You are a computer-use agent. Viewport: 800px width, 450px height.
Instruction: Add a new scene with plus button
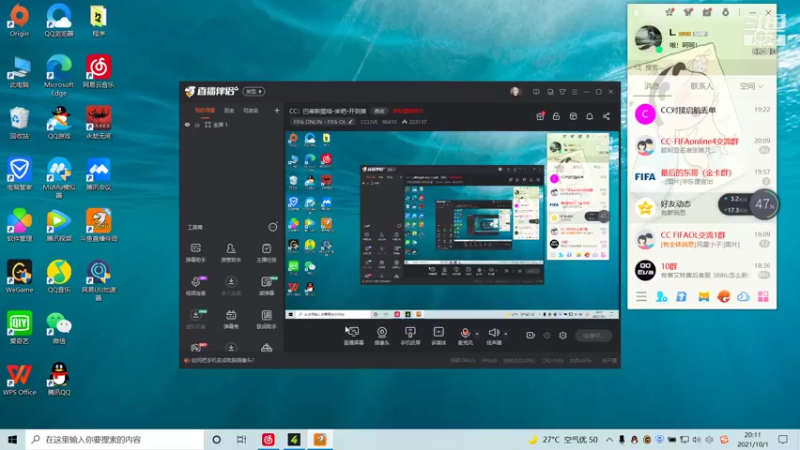(x=277, y=110)
